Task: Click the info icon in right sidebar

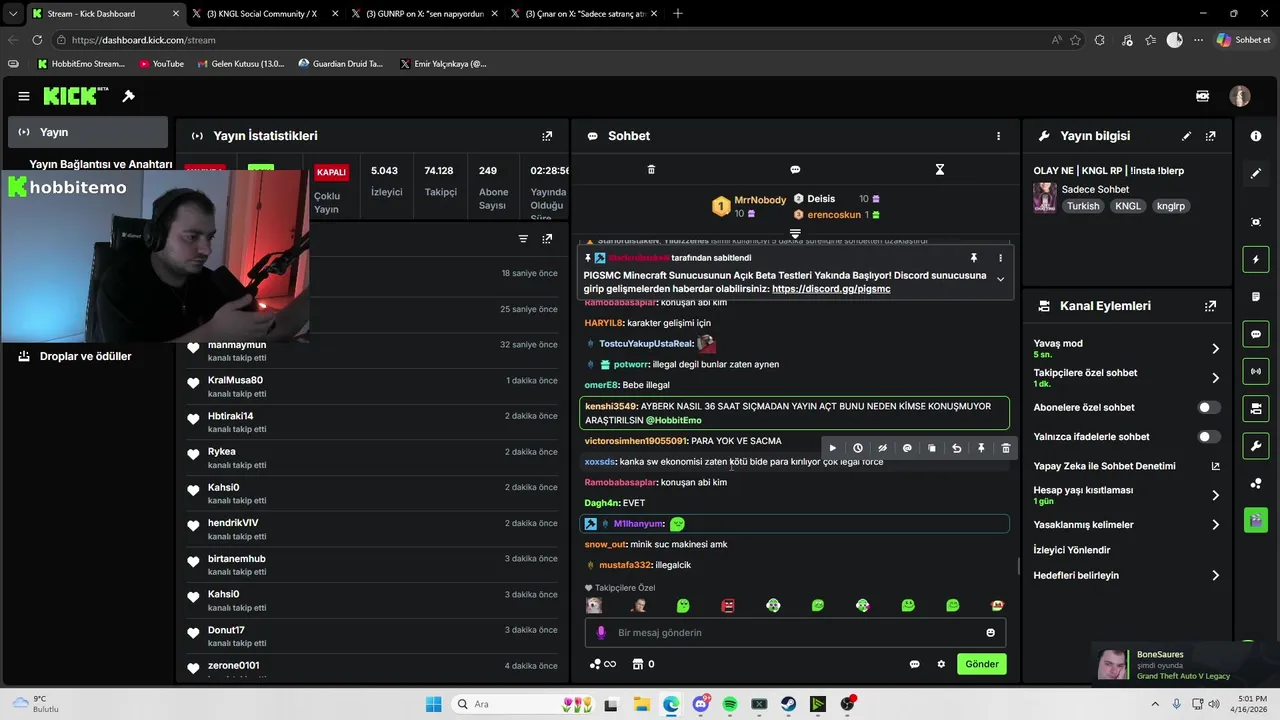Action: 1256,136
